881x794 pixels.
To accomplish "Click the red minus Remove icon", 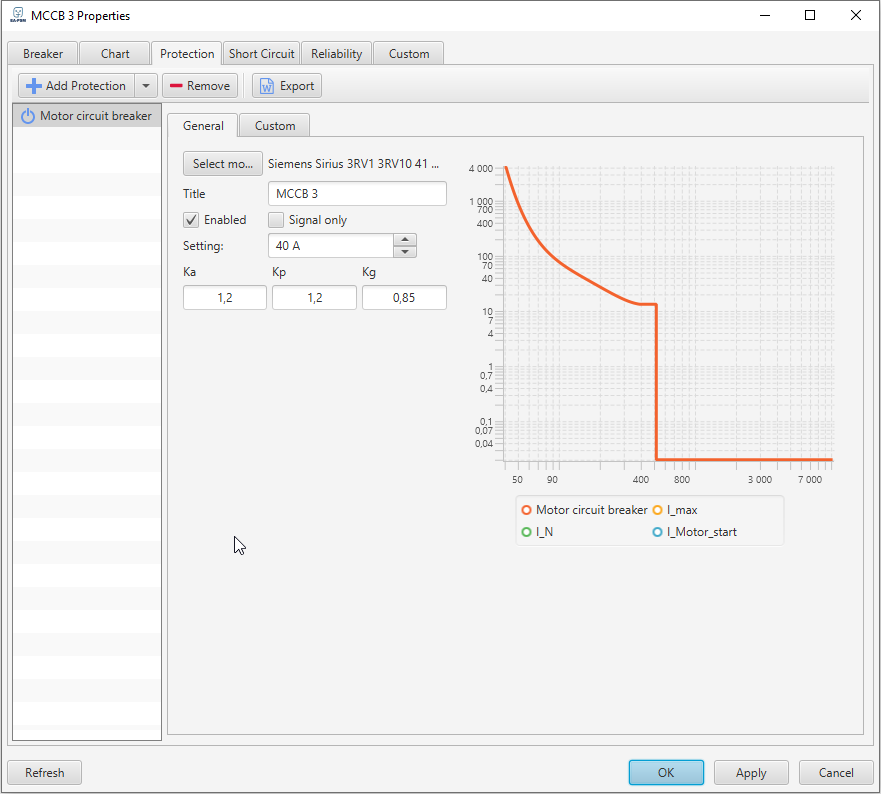I will click(176, 86).
